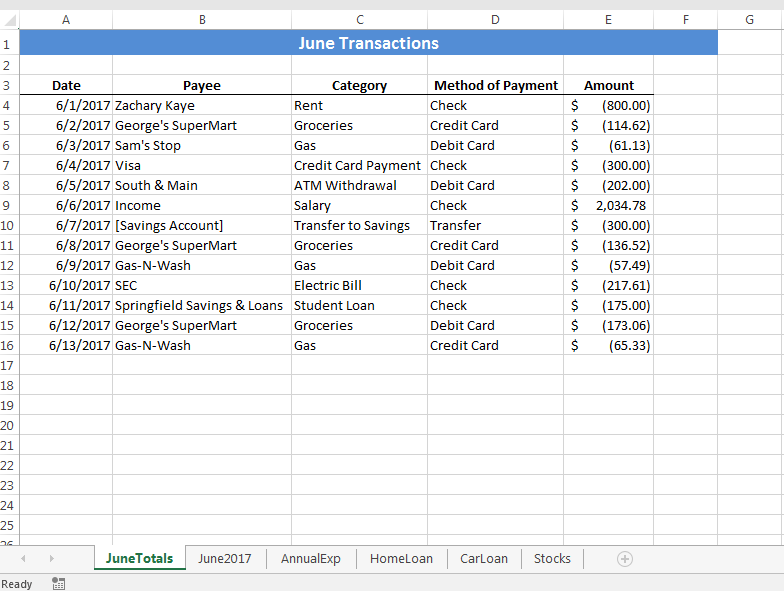The height and width of the screenshot is (591, 784).
Task: Click the June Transactions title cell
Action: [x=368, y=43]
